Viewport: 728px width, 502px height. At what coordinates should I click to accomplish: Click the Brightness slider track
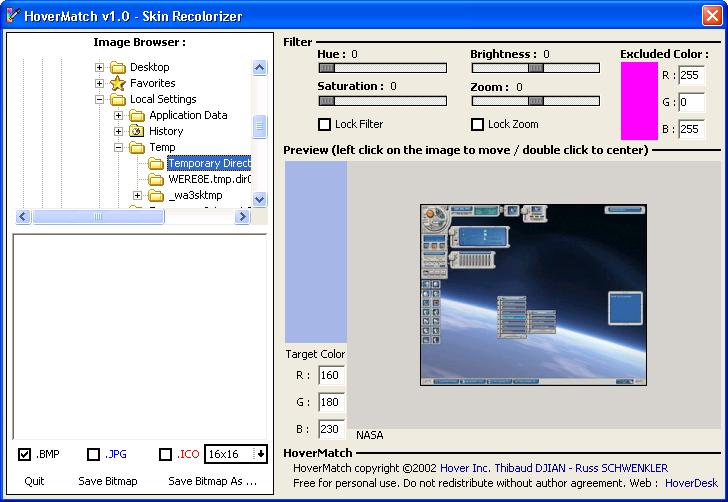[x=536, y=68]
